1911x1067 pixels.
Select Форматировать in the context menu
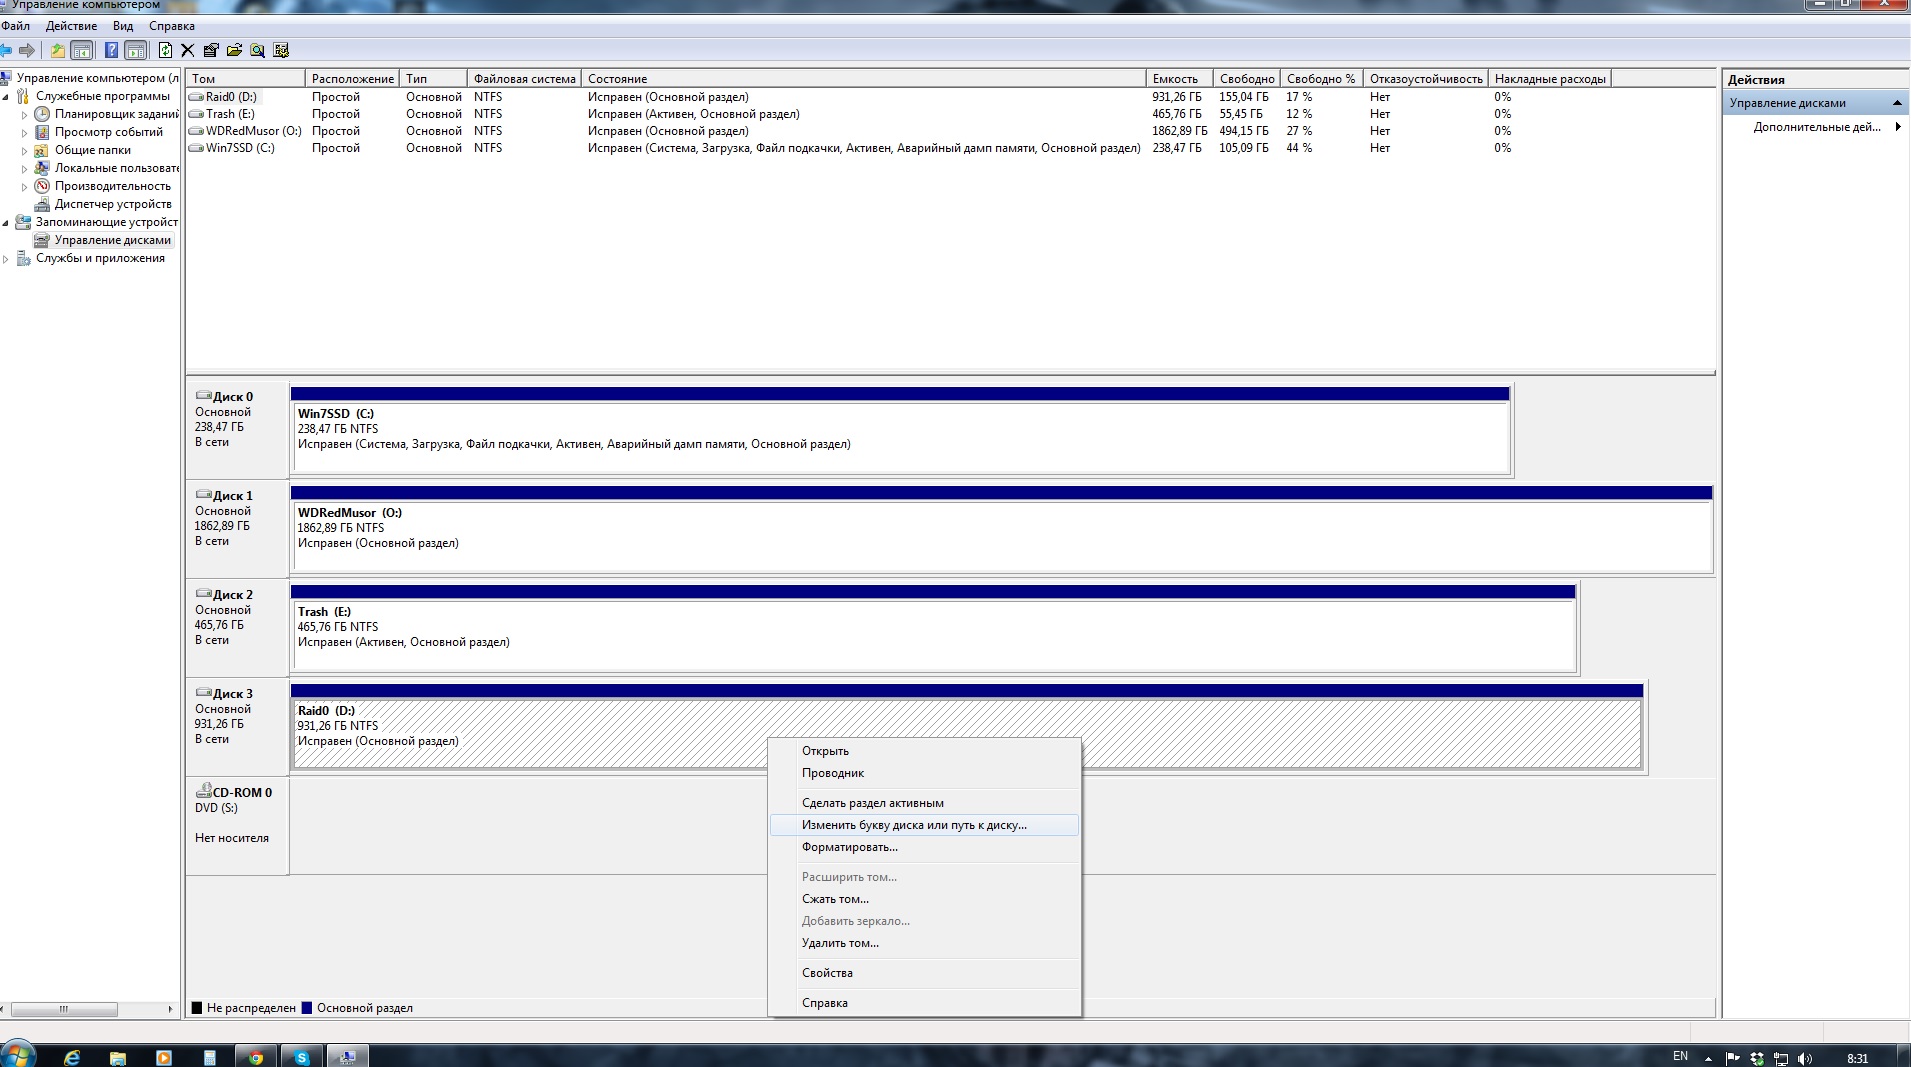click(x=849, y=847)
